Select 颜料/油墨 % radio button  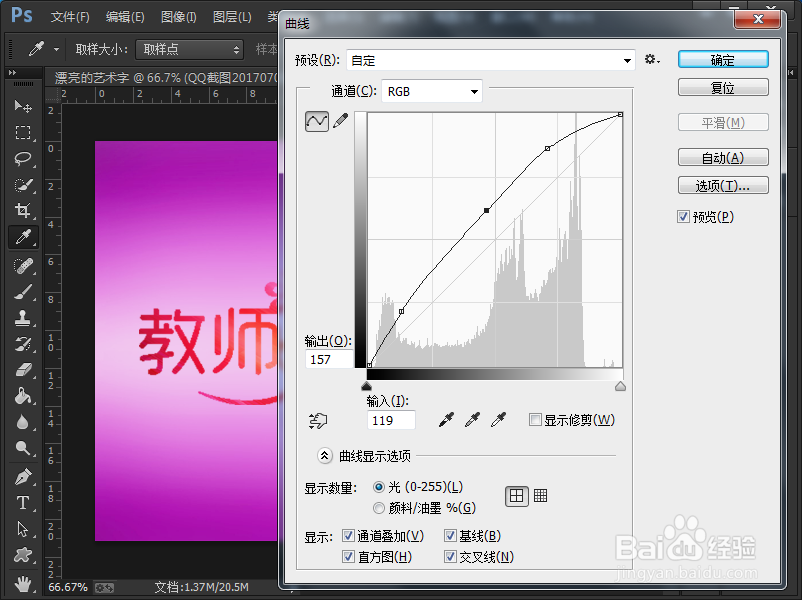point(379,508)
